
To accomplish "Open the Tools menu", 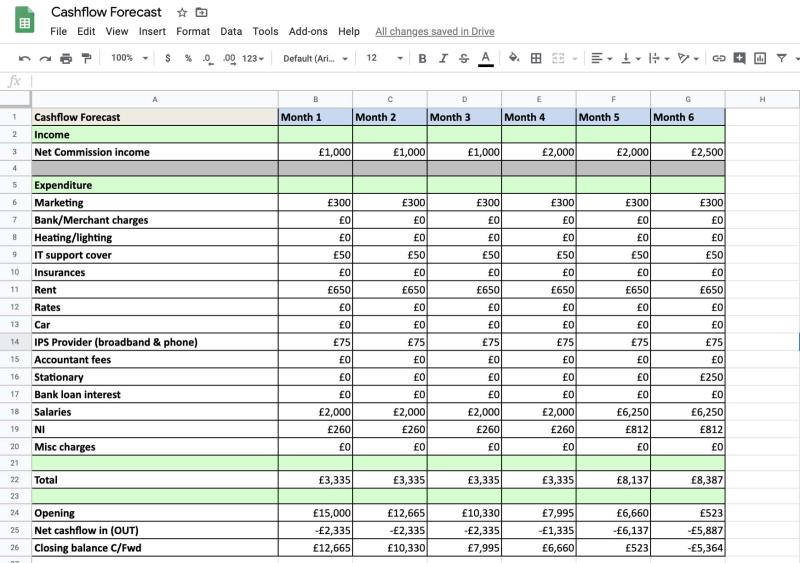I will (x=265, y=32).
